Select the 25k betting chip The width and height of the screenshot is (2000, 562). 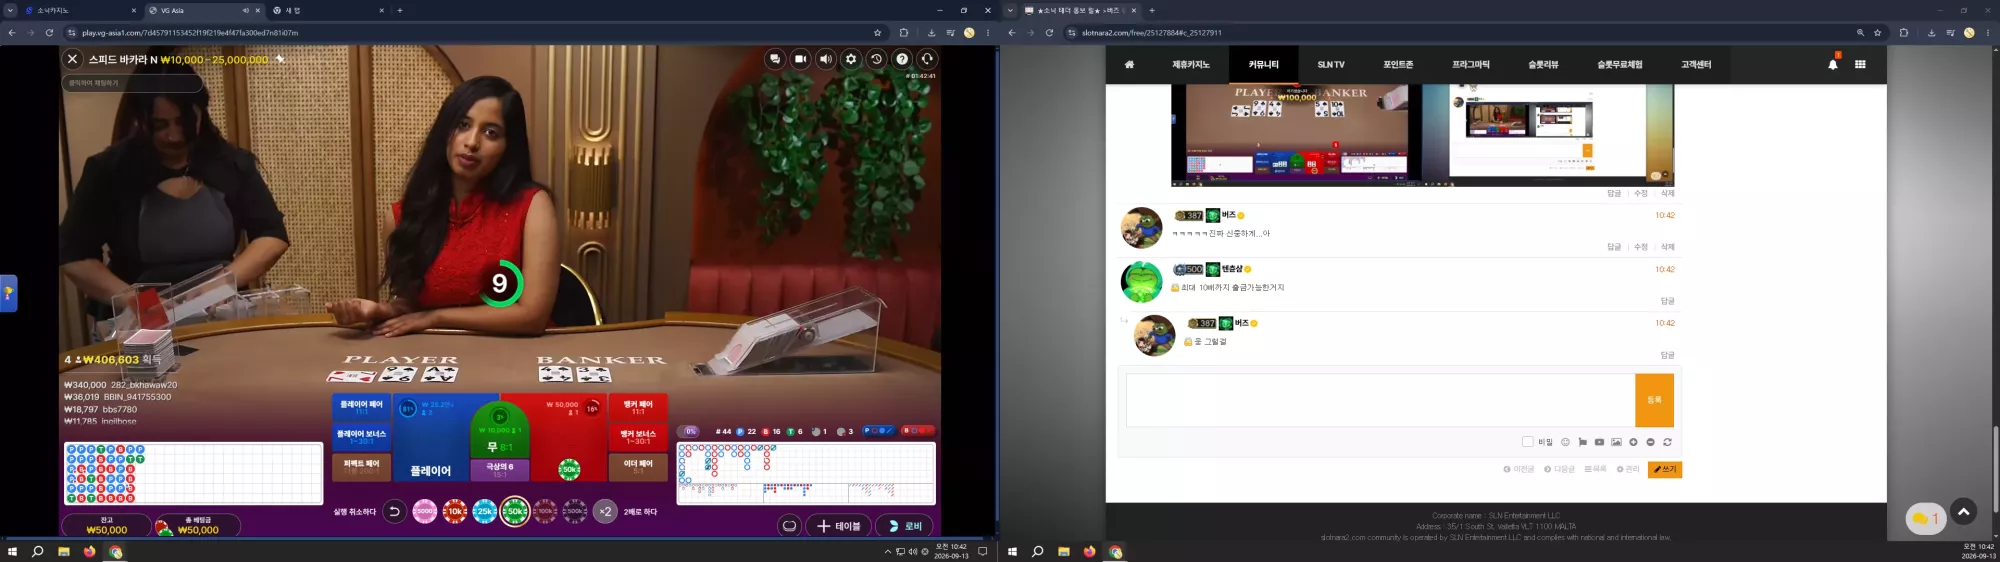[485, 511]
